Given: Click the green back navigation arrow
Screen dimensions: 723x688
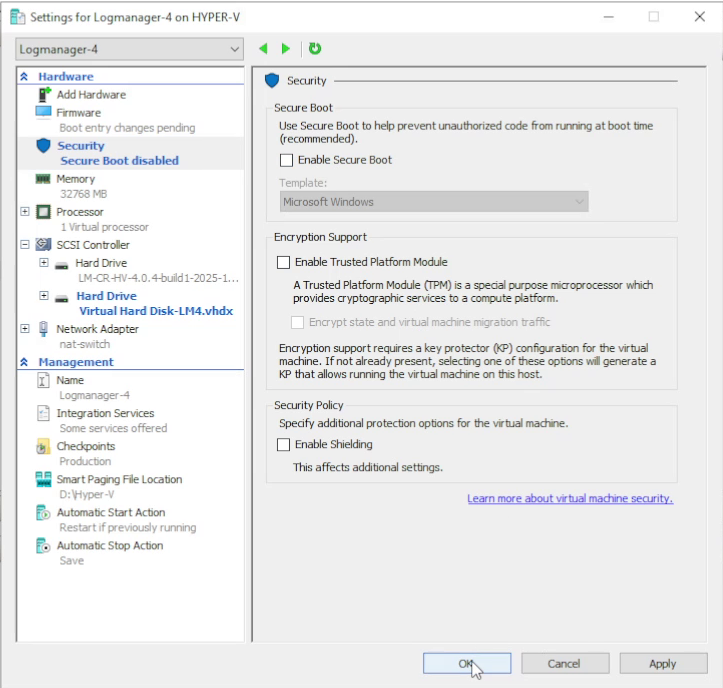Looking at the screenshot, I should pos(263,48).
